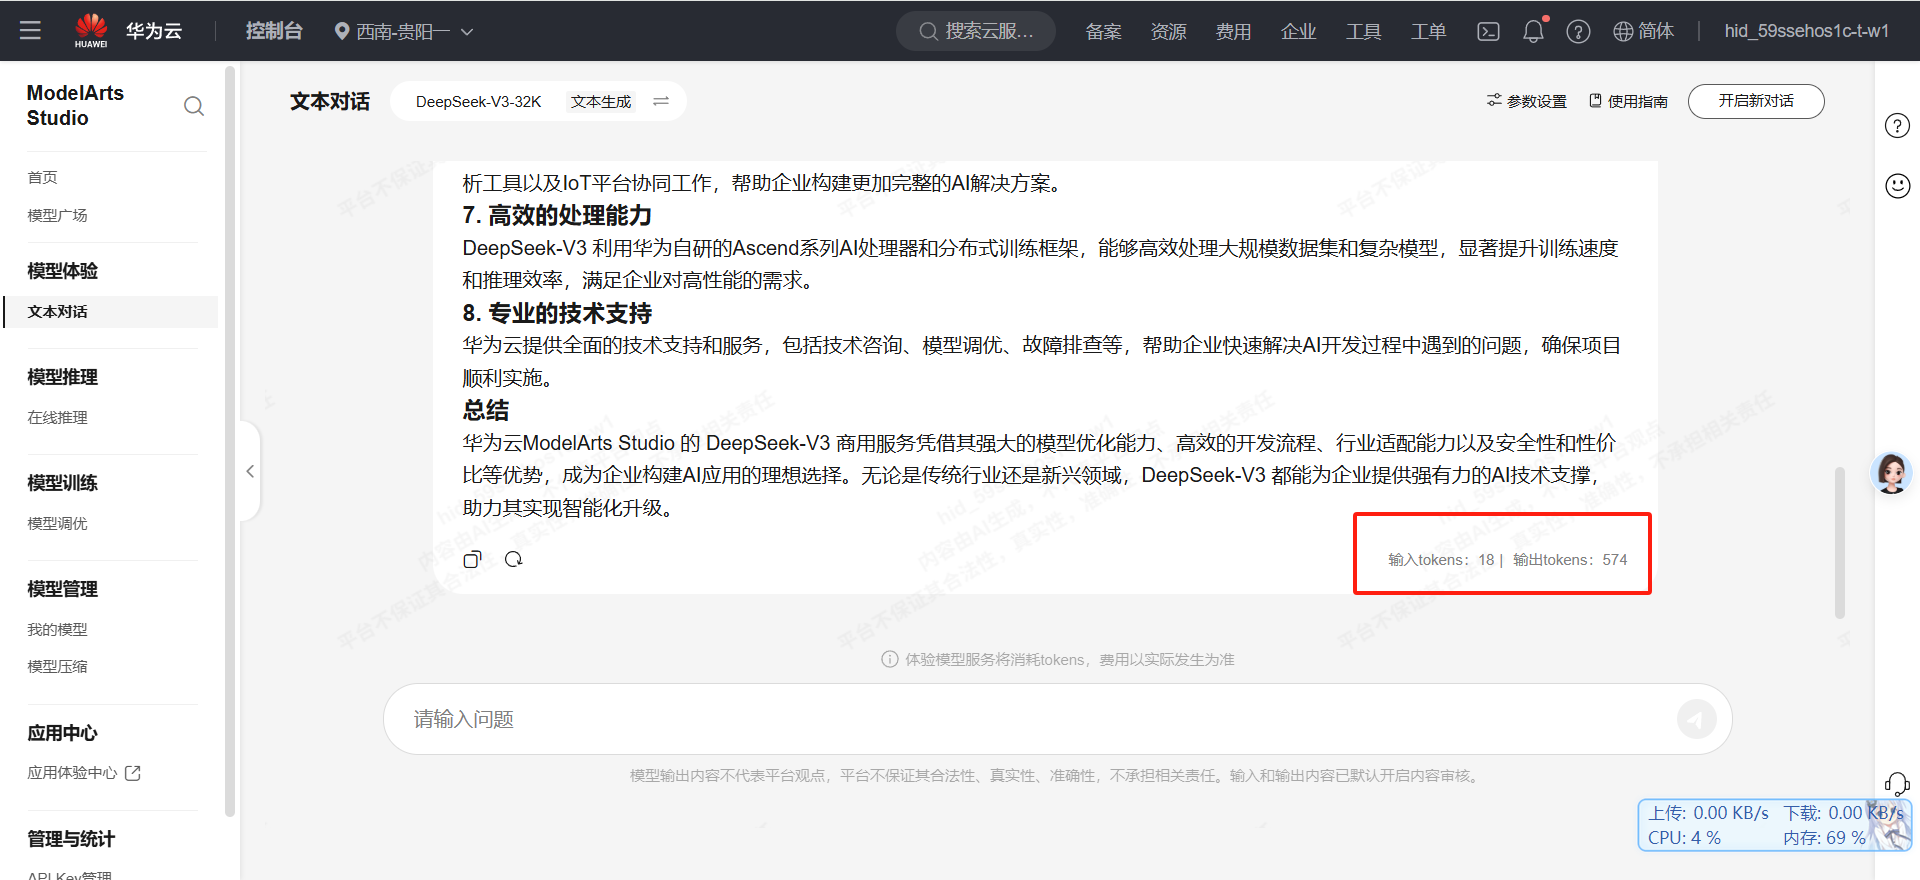Click the 控制台 console link
1920x880 pixels.
click(274, 31)
